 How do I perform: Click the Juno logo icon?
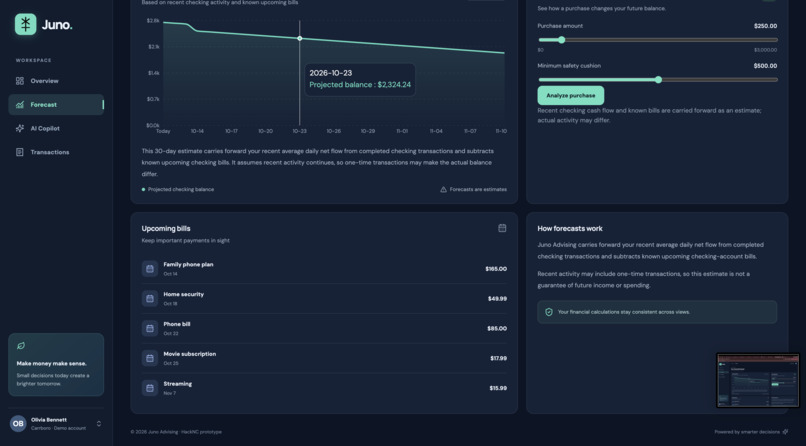pos(26,24)
